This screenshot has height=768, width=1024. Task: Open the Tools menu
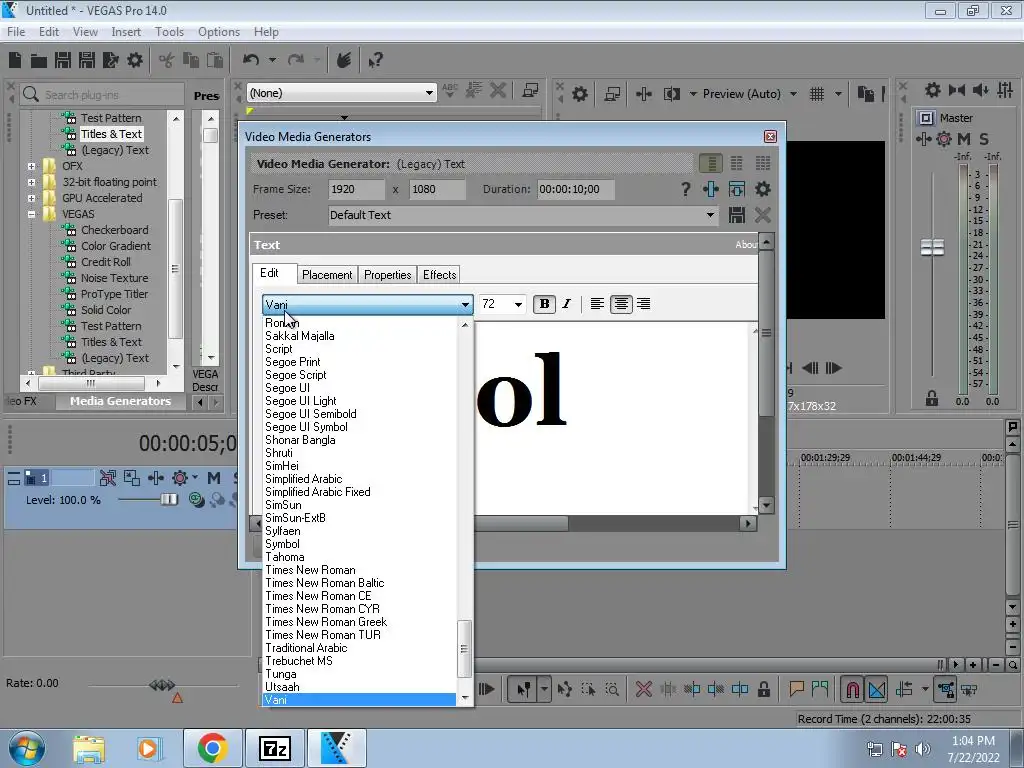(x=169, y=31)
